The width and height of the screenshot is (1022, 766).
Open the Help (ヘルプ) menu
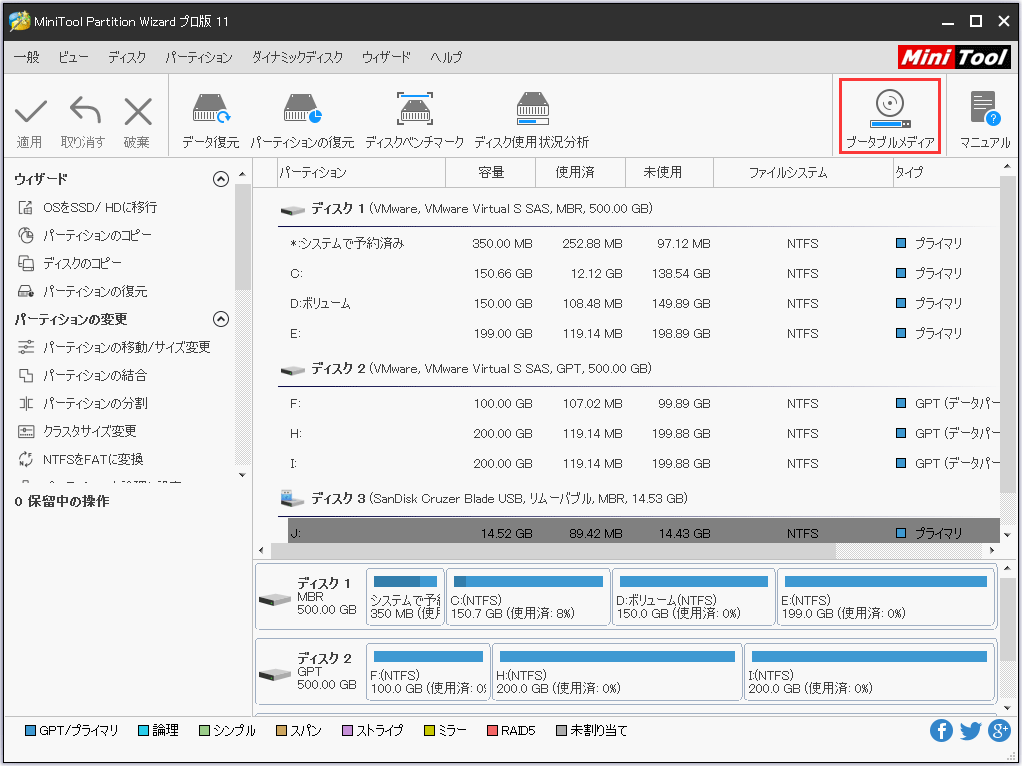click(446, 57)
